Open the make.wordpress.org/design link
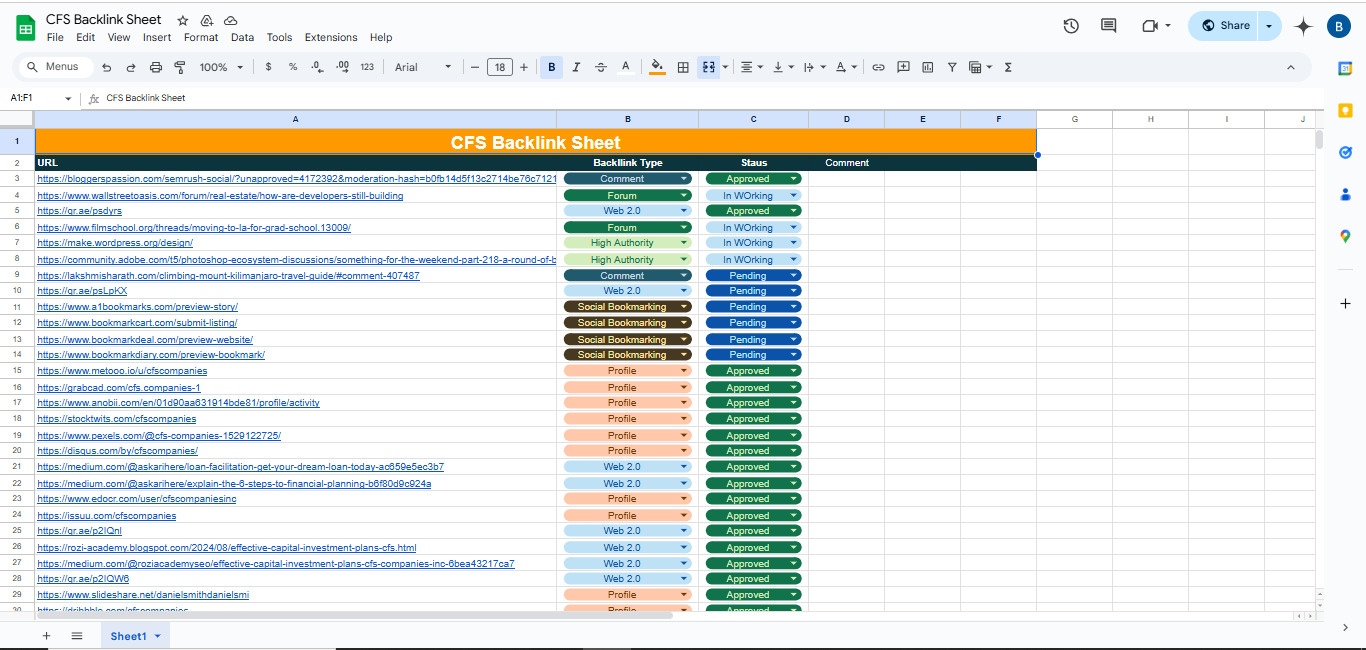1366x650 pixels. coord(115,243)
